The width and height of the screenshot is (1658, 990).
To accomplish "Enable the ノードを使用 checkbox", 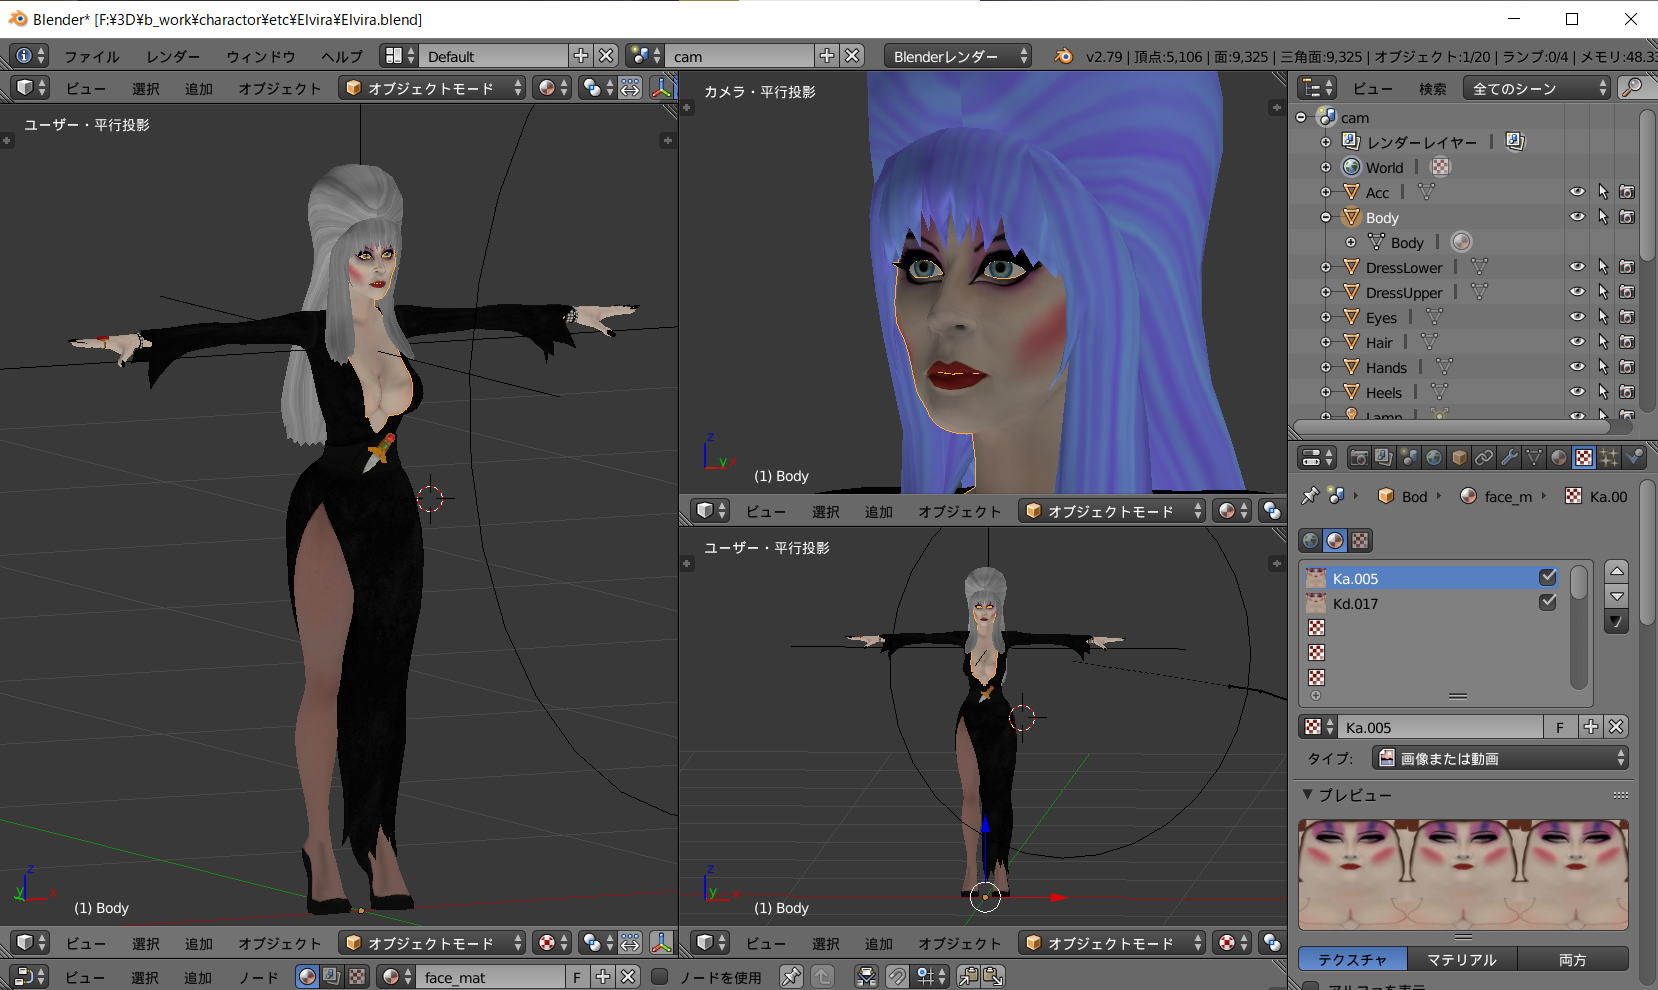I will pos(660,977).
